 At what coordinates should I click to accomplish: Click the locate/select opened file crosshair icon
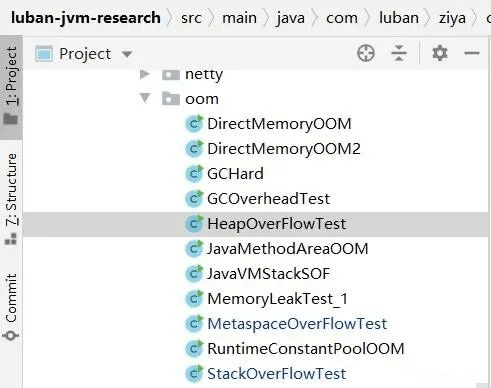pos(366,53)
